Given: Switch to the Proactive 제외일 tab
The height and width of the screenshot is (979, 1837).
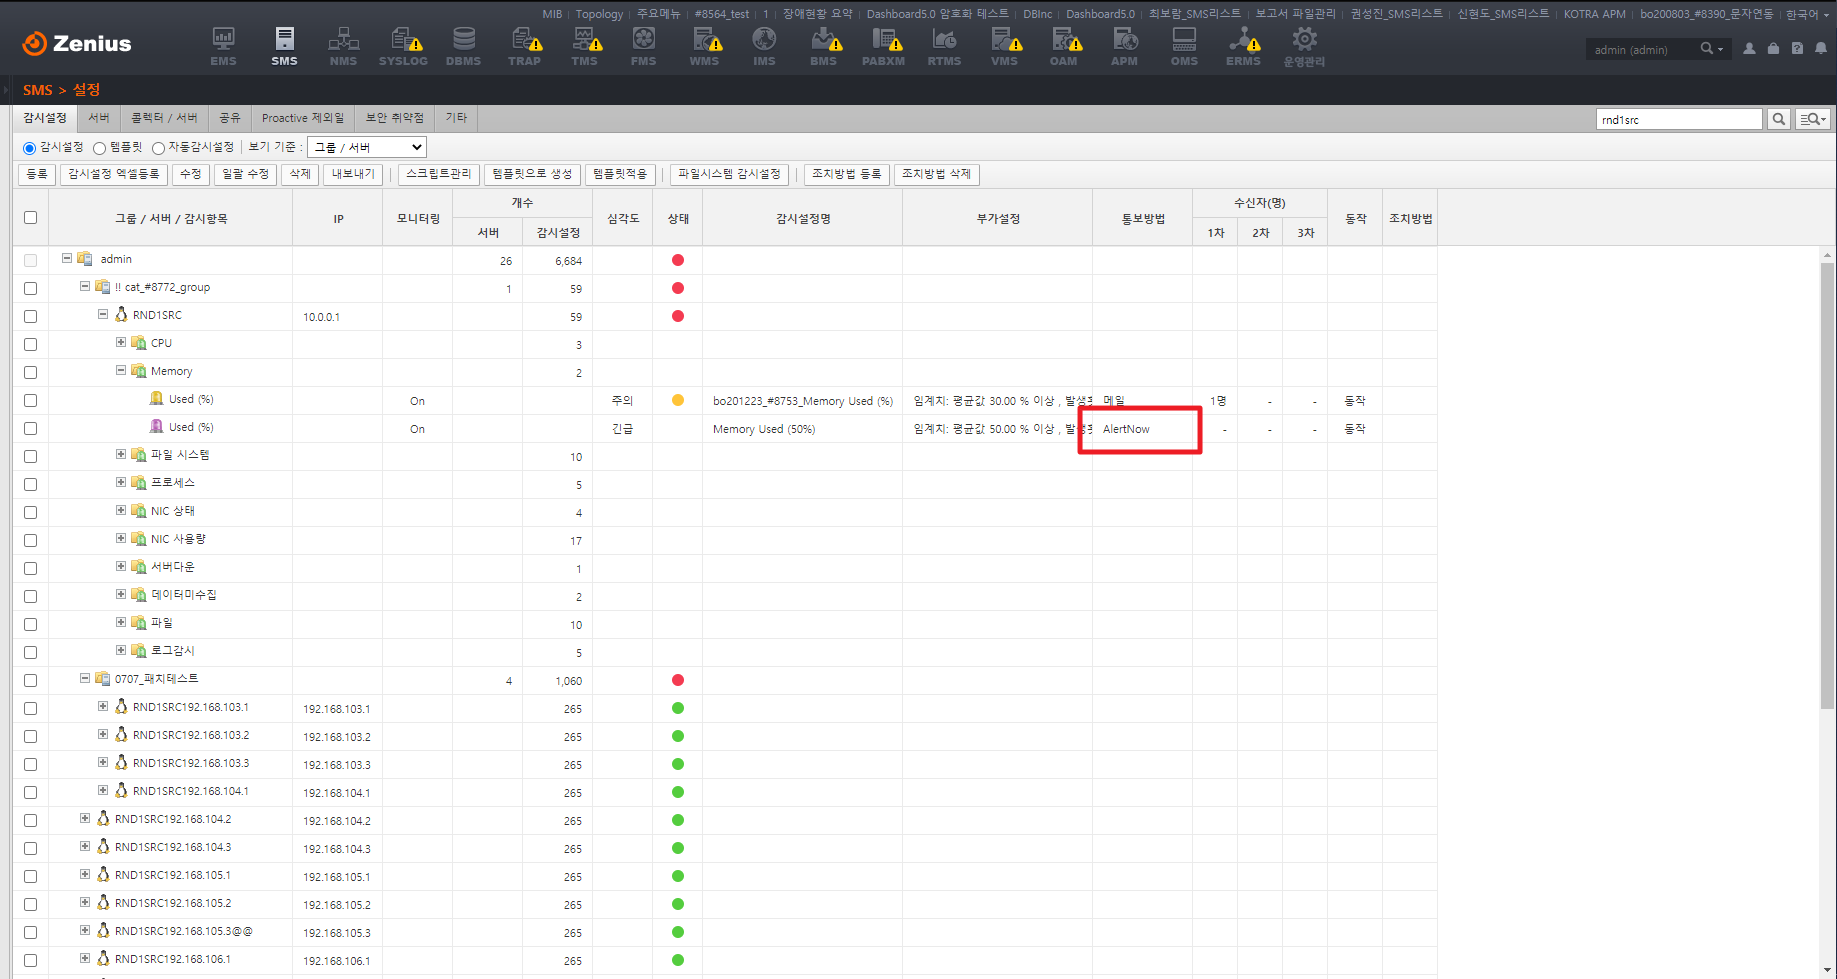Looking at the screenshot, I should coord(302,118).
